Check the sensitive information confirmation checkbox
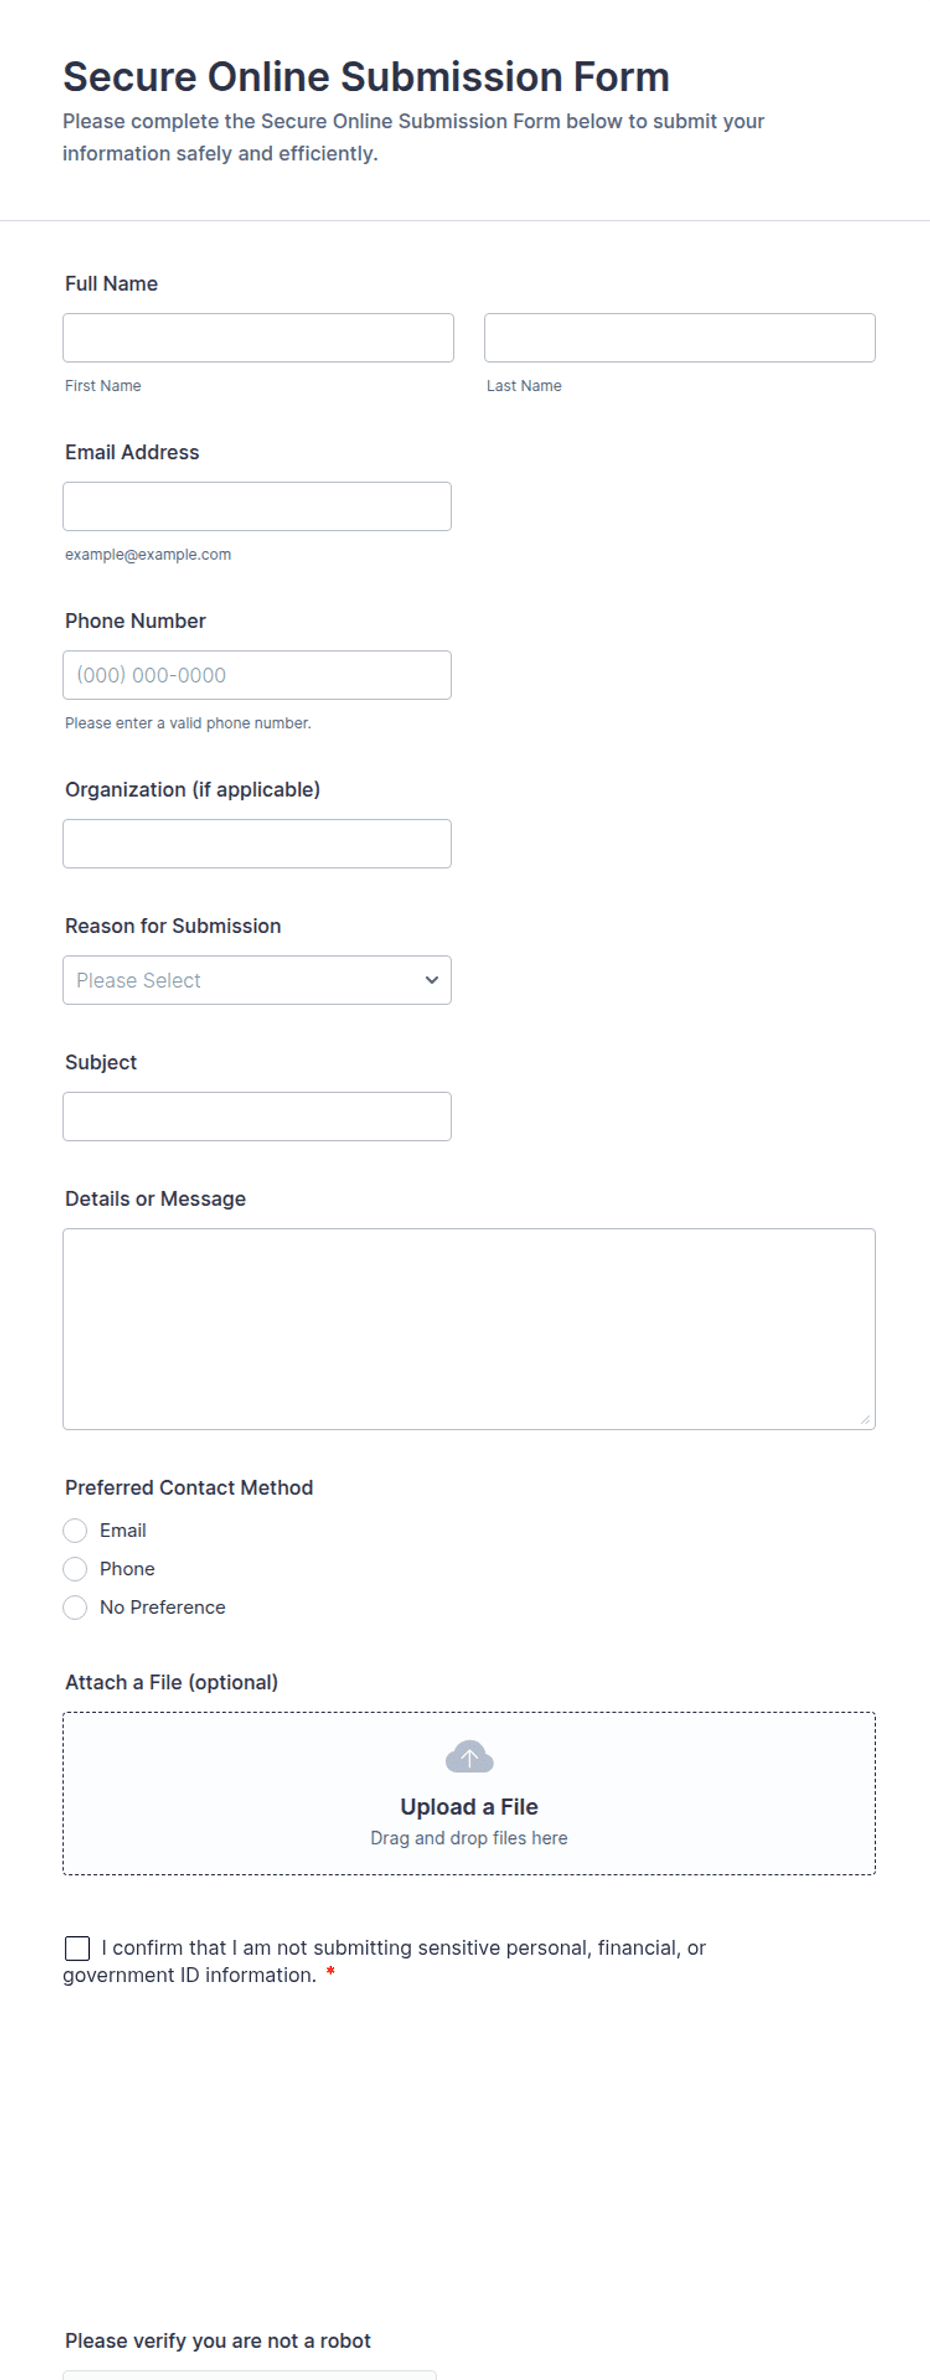930x2380 pixels. click(x=77, y=1948)
